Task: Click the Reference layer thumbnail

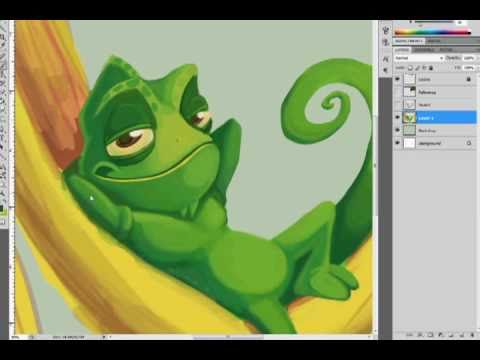Action: (409, 92)
